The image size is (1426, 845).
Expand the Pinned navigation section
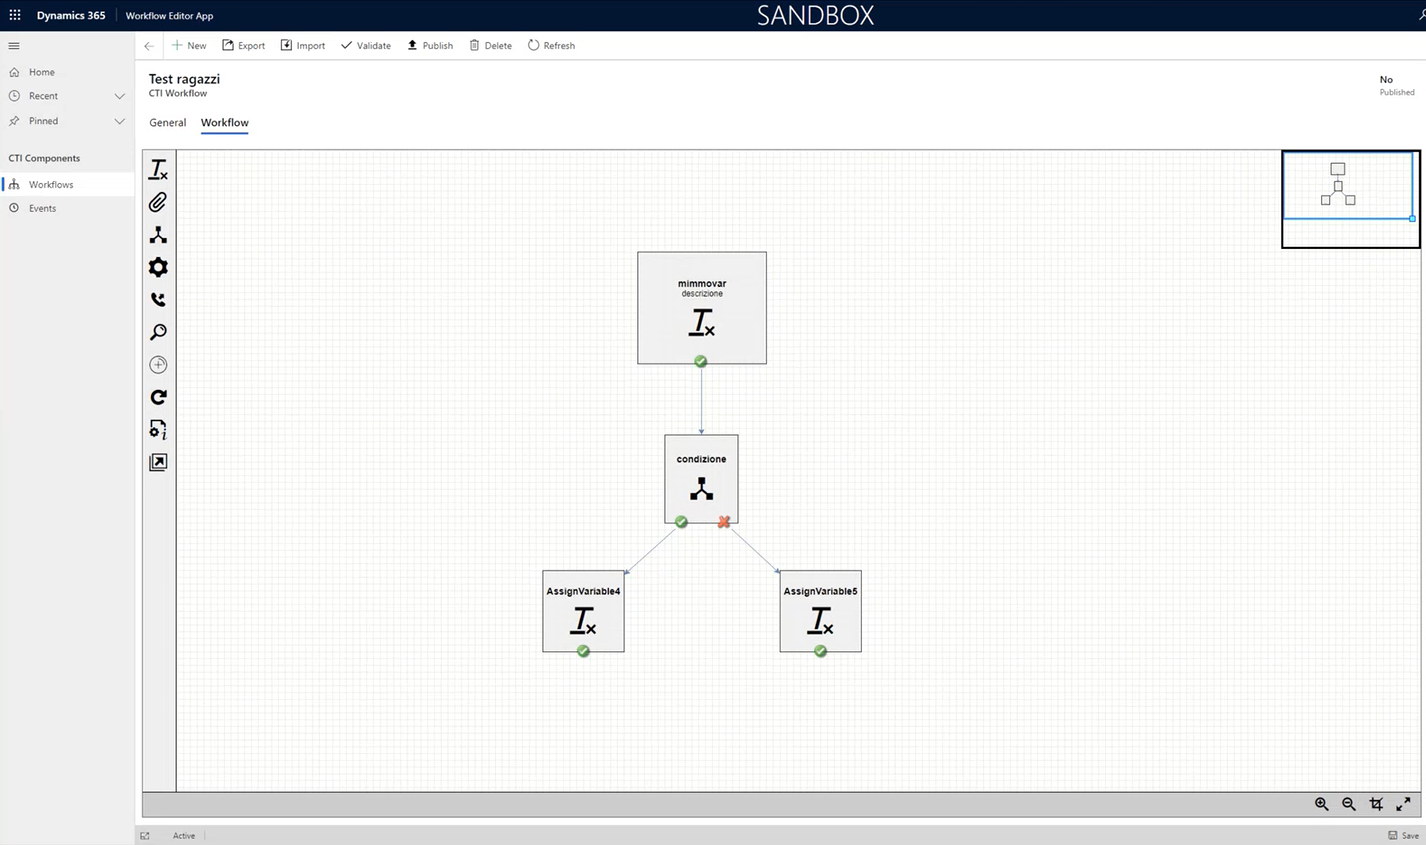[119, 121]
